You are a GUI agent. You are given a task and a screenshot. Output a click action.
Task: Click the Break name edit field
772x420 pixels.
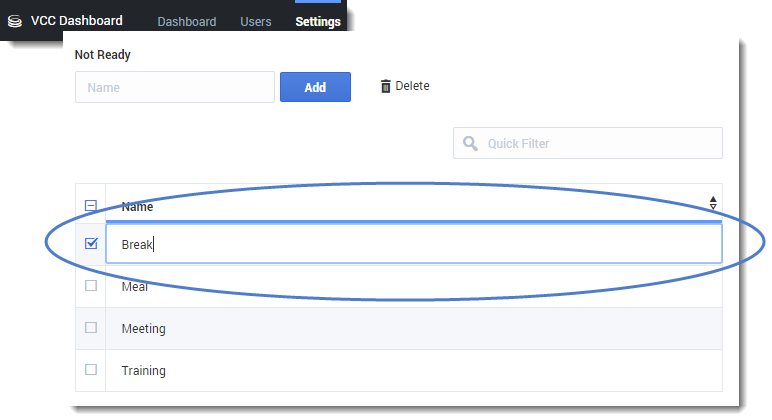(414, 244)
